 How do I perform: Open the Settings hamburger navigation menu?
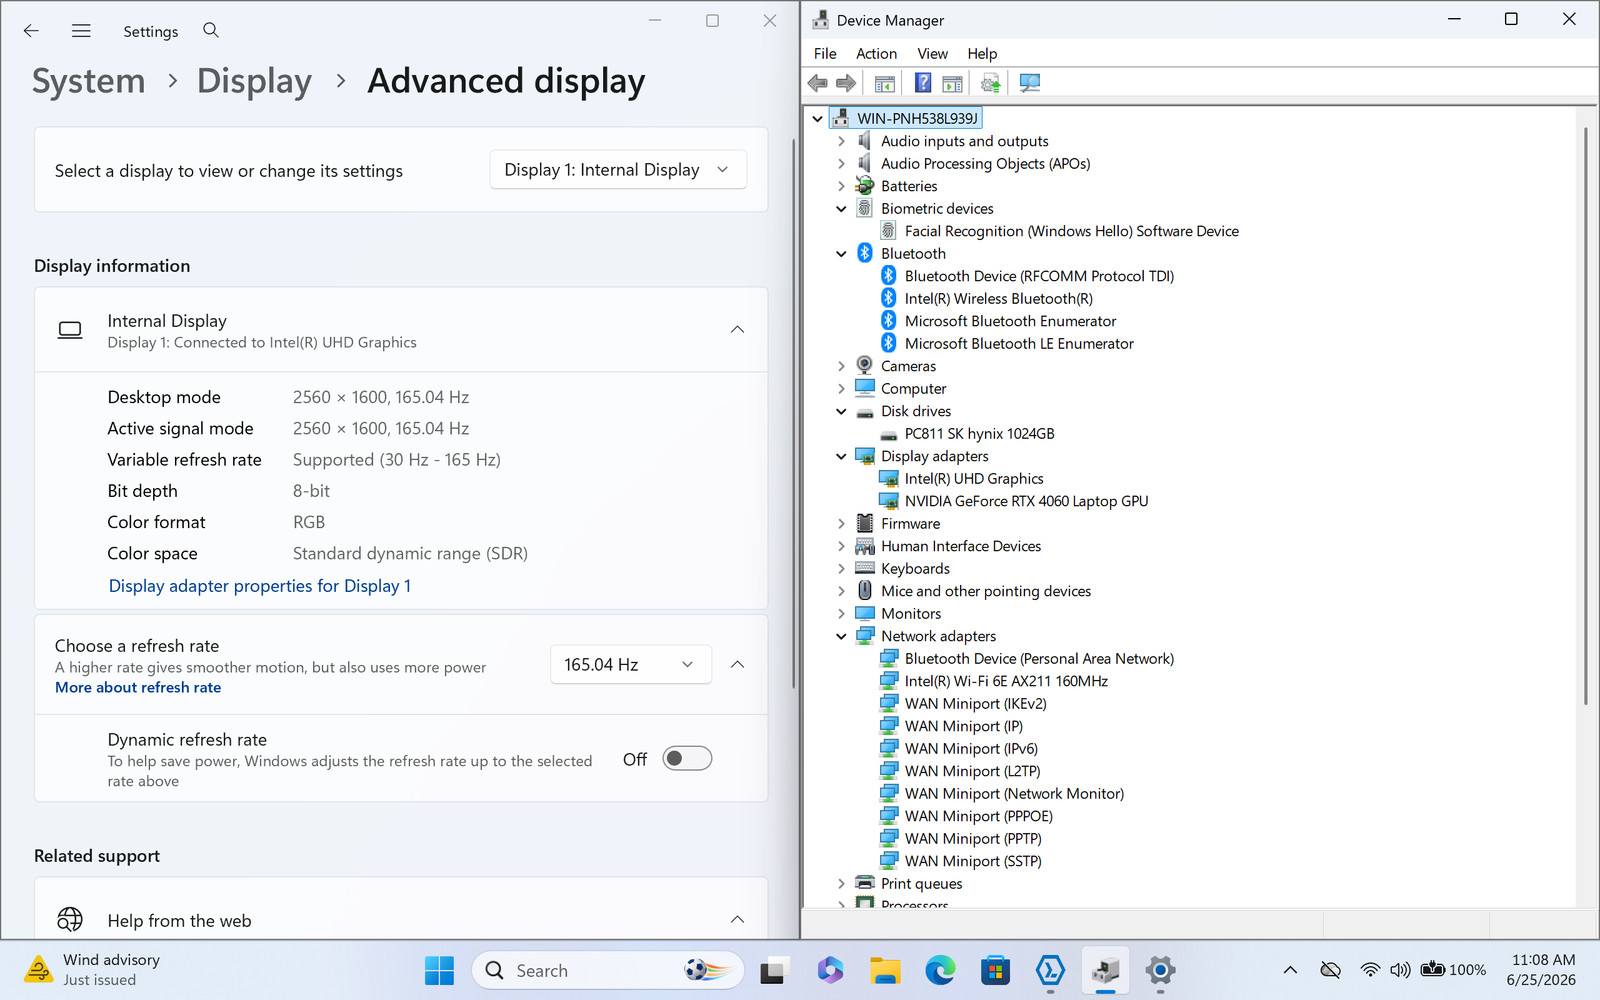81,31
